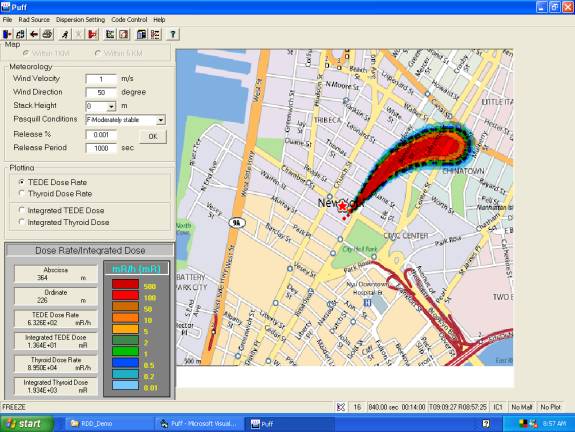Click the exit door toolbar icon

click(7, 34)
